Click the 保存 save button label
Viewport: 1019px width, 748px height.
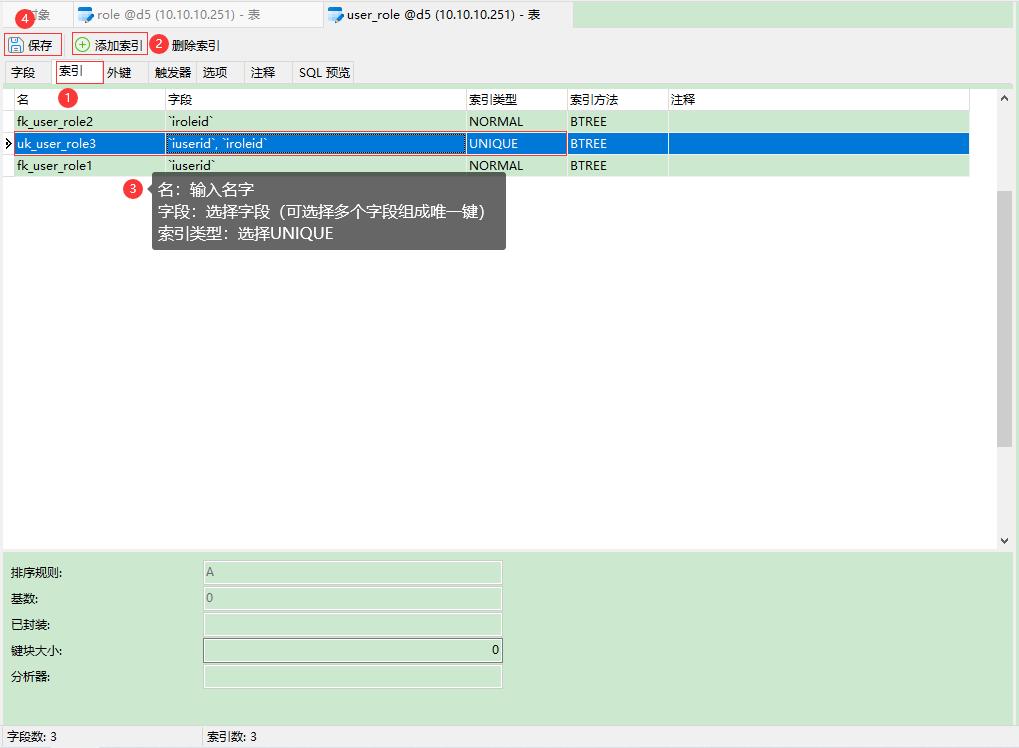point(40,45)
